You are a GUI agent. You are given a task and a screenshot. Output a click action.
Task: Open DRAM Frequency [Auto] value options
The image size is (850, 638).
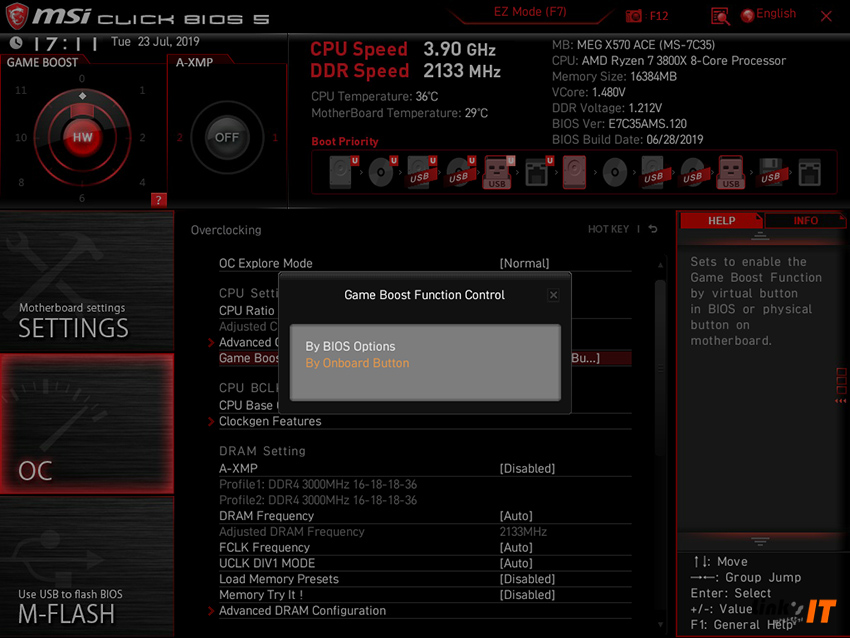(516, 515)
